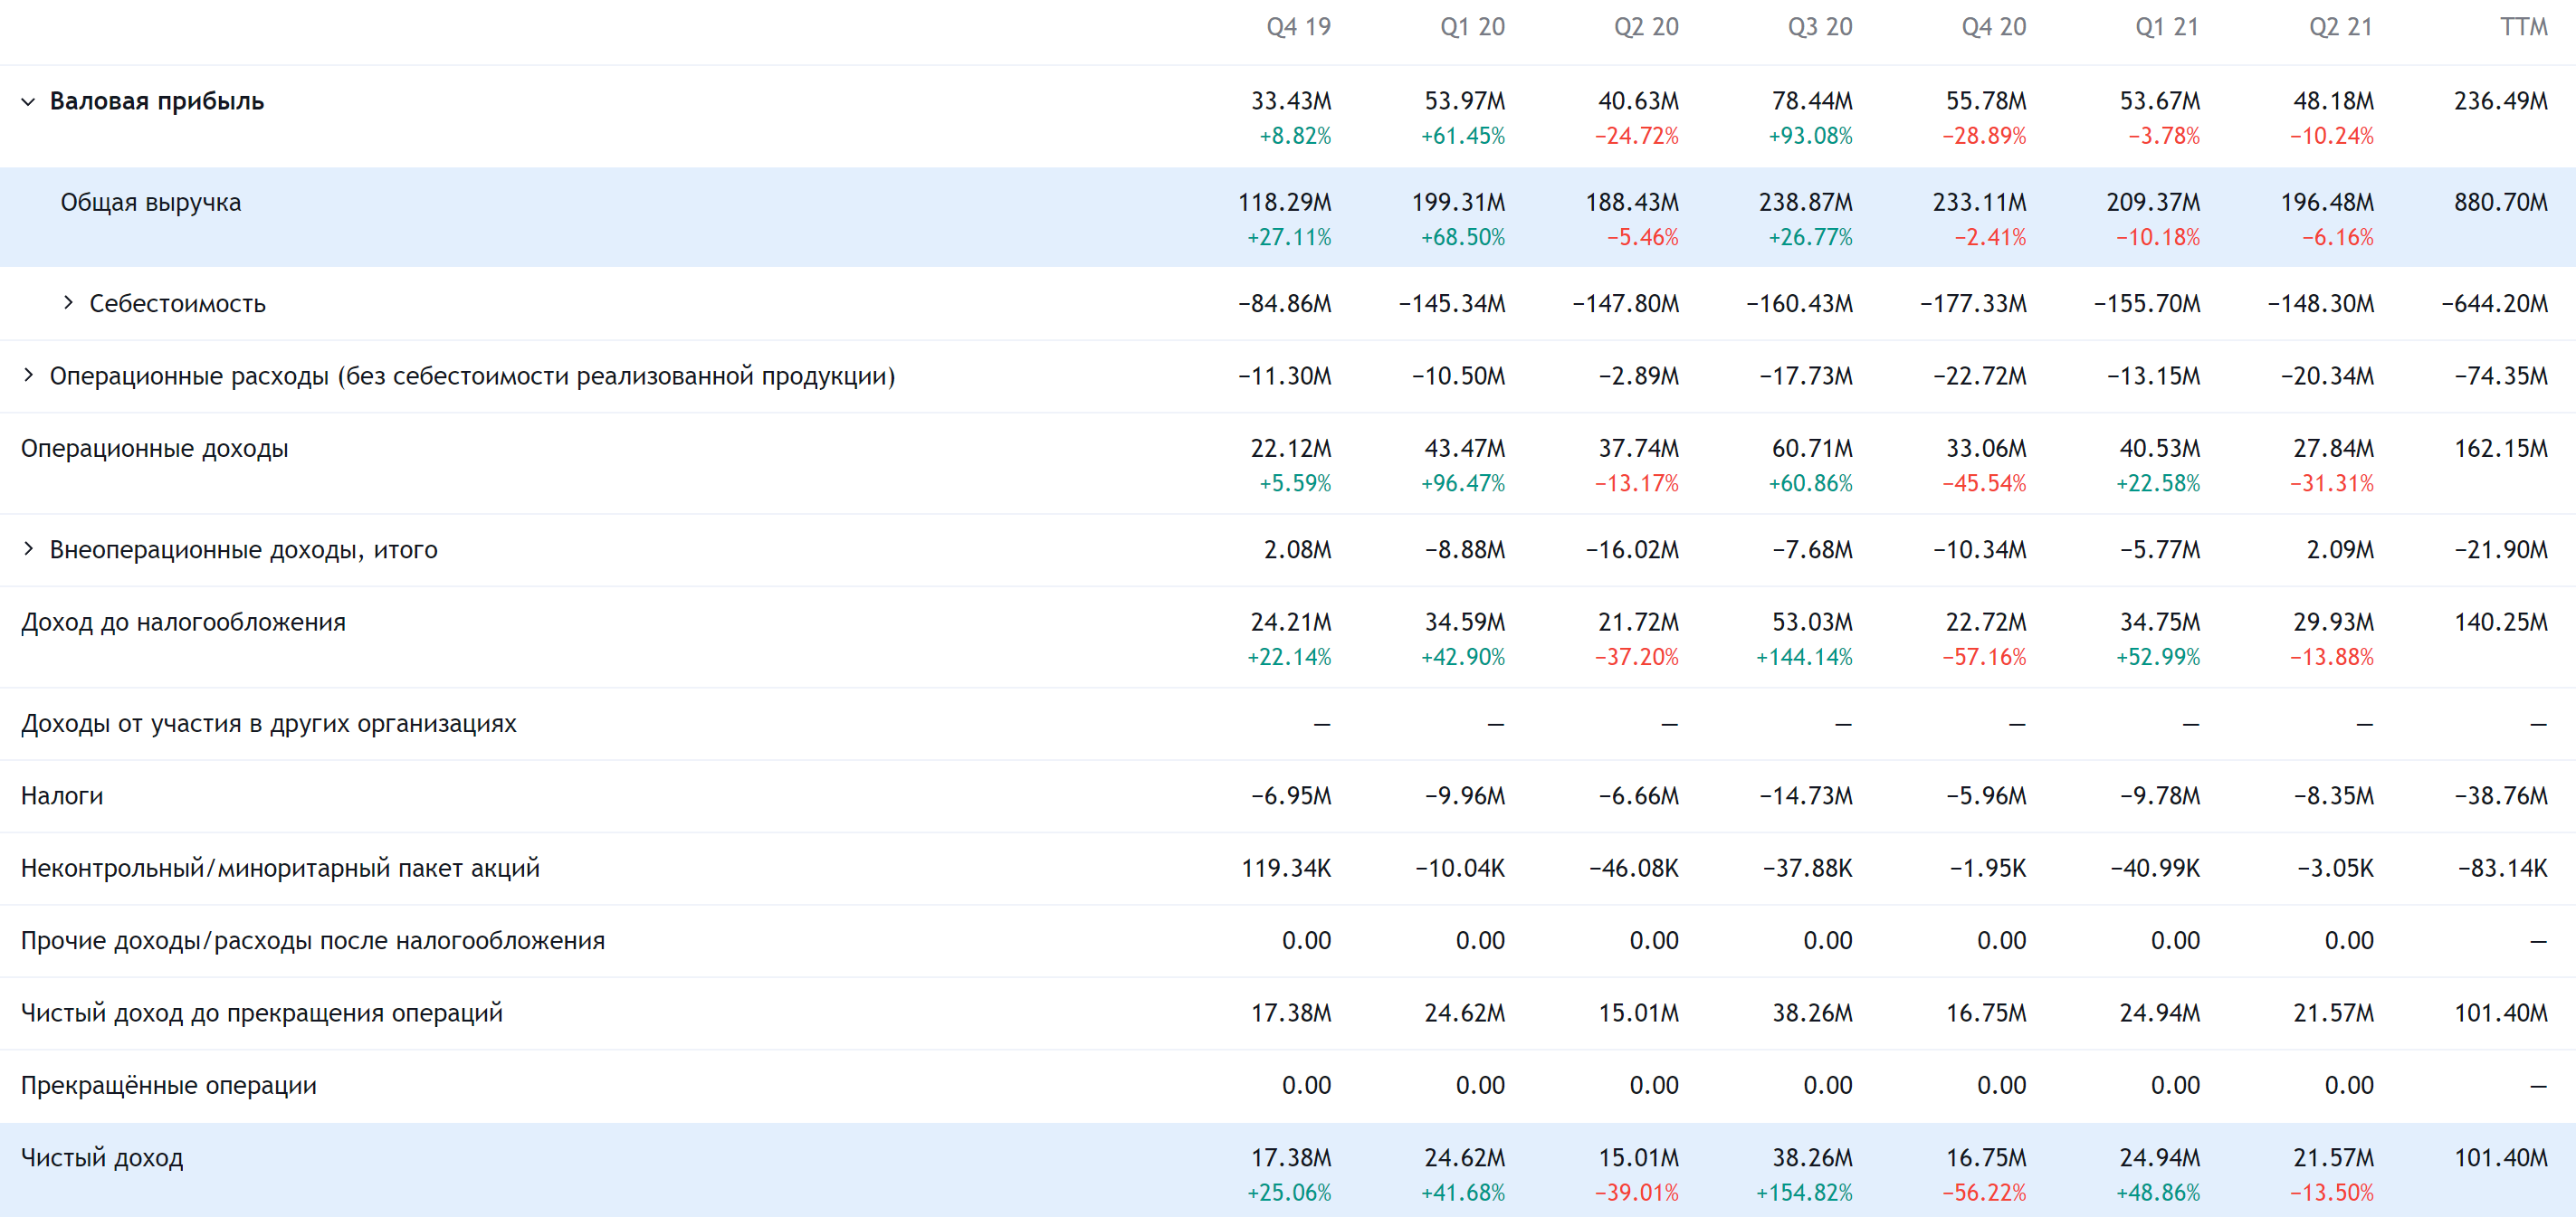
Task: Click minority interest value 119.34K
Action: pyautogui.click(x=1286, y=869)
